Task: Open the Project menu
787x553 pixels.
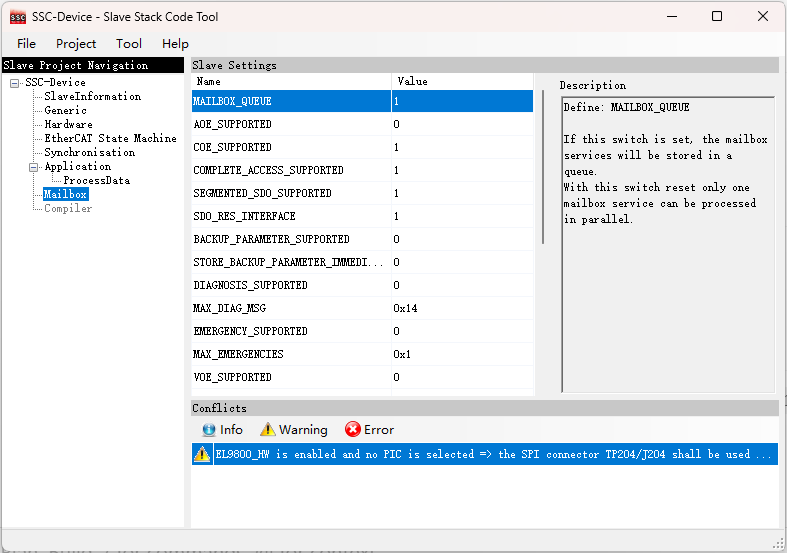Action: tap(76, 44)
